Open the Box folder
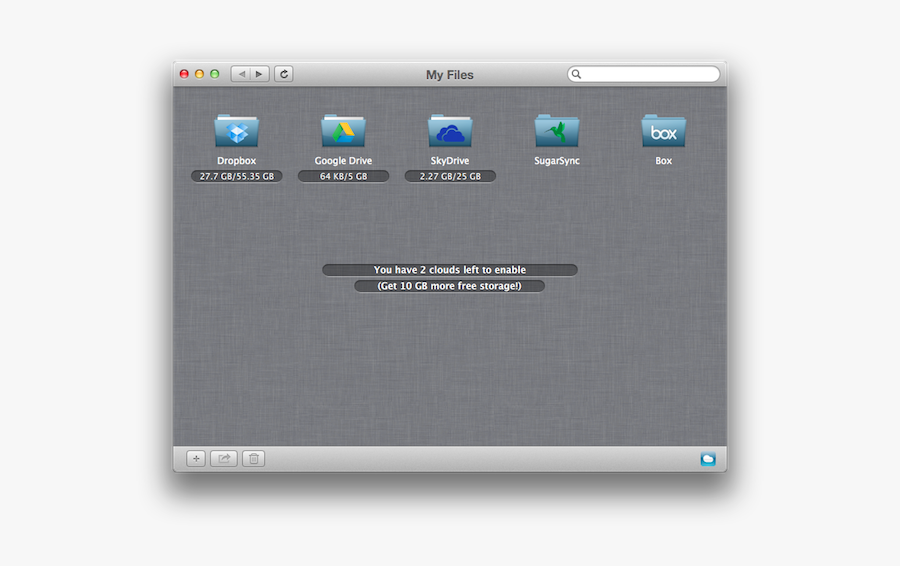Image resolution: width=900 pixels, height=566 pixels. (663, 131)
